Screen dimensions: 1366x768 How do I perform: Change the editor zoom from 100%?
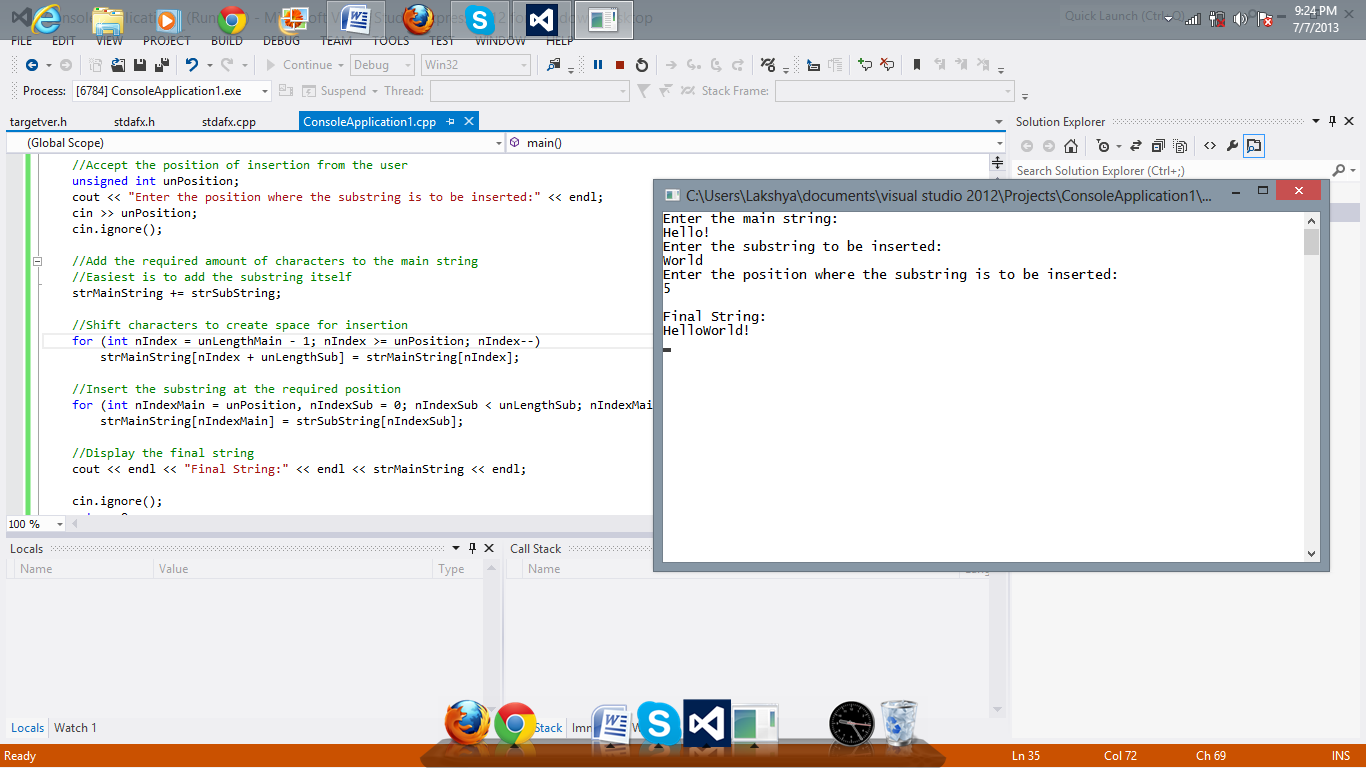[x=33, y=523]
